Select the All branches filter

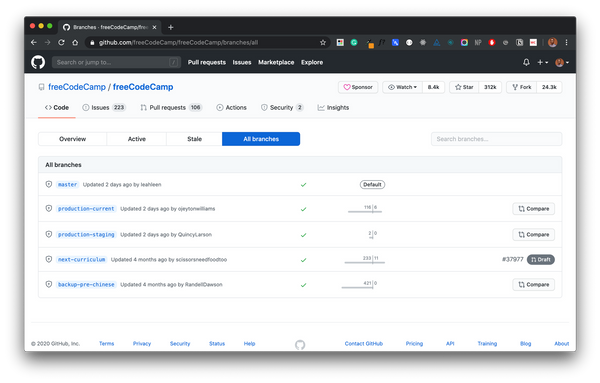point(261,139)
